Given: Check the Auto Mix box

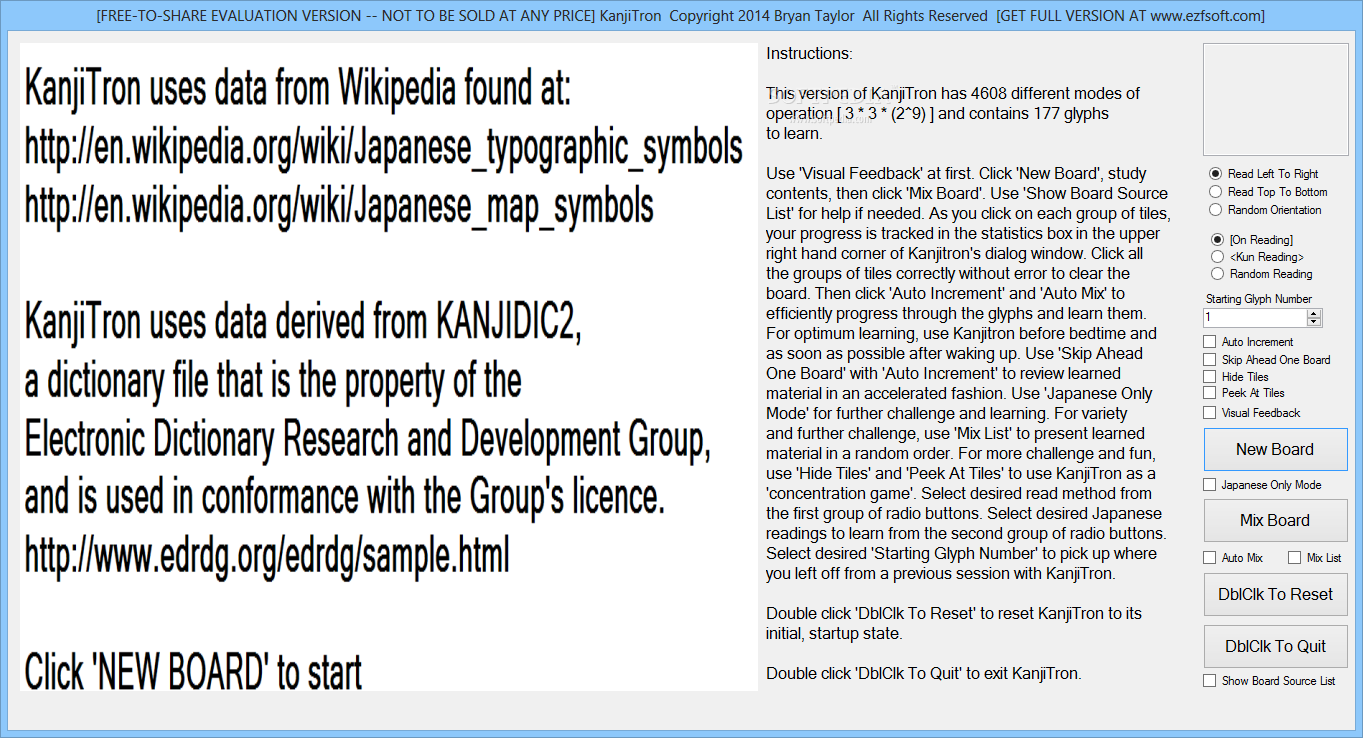Looking at the screenshot, I should pyautogui.click(x=1233, y=558).
